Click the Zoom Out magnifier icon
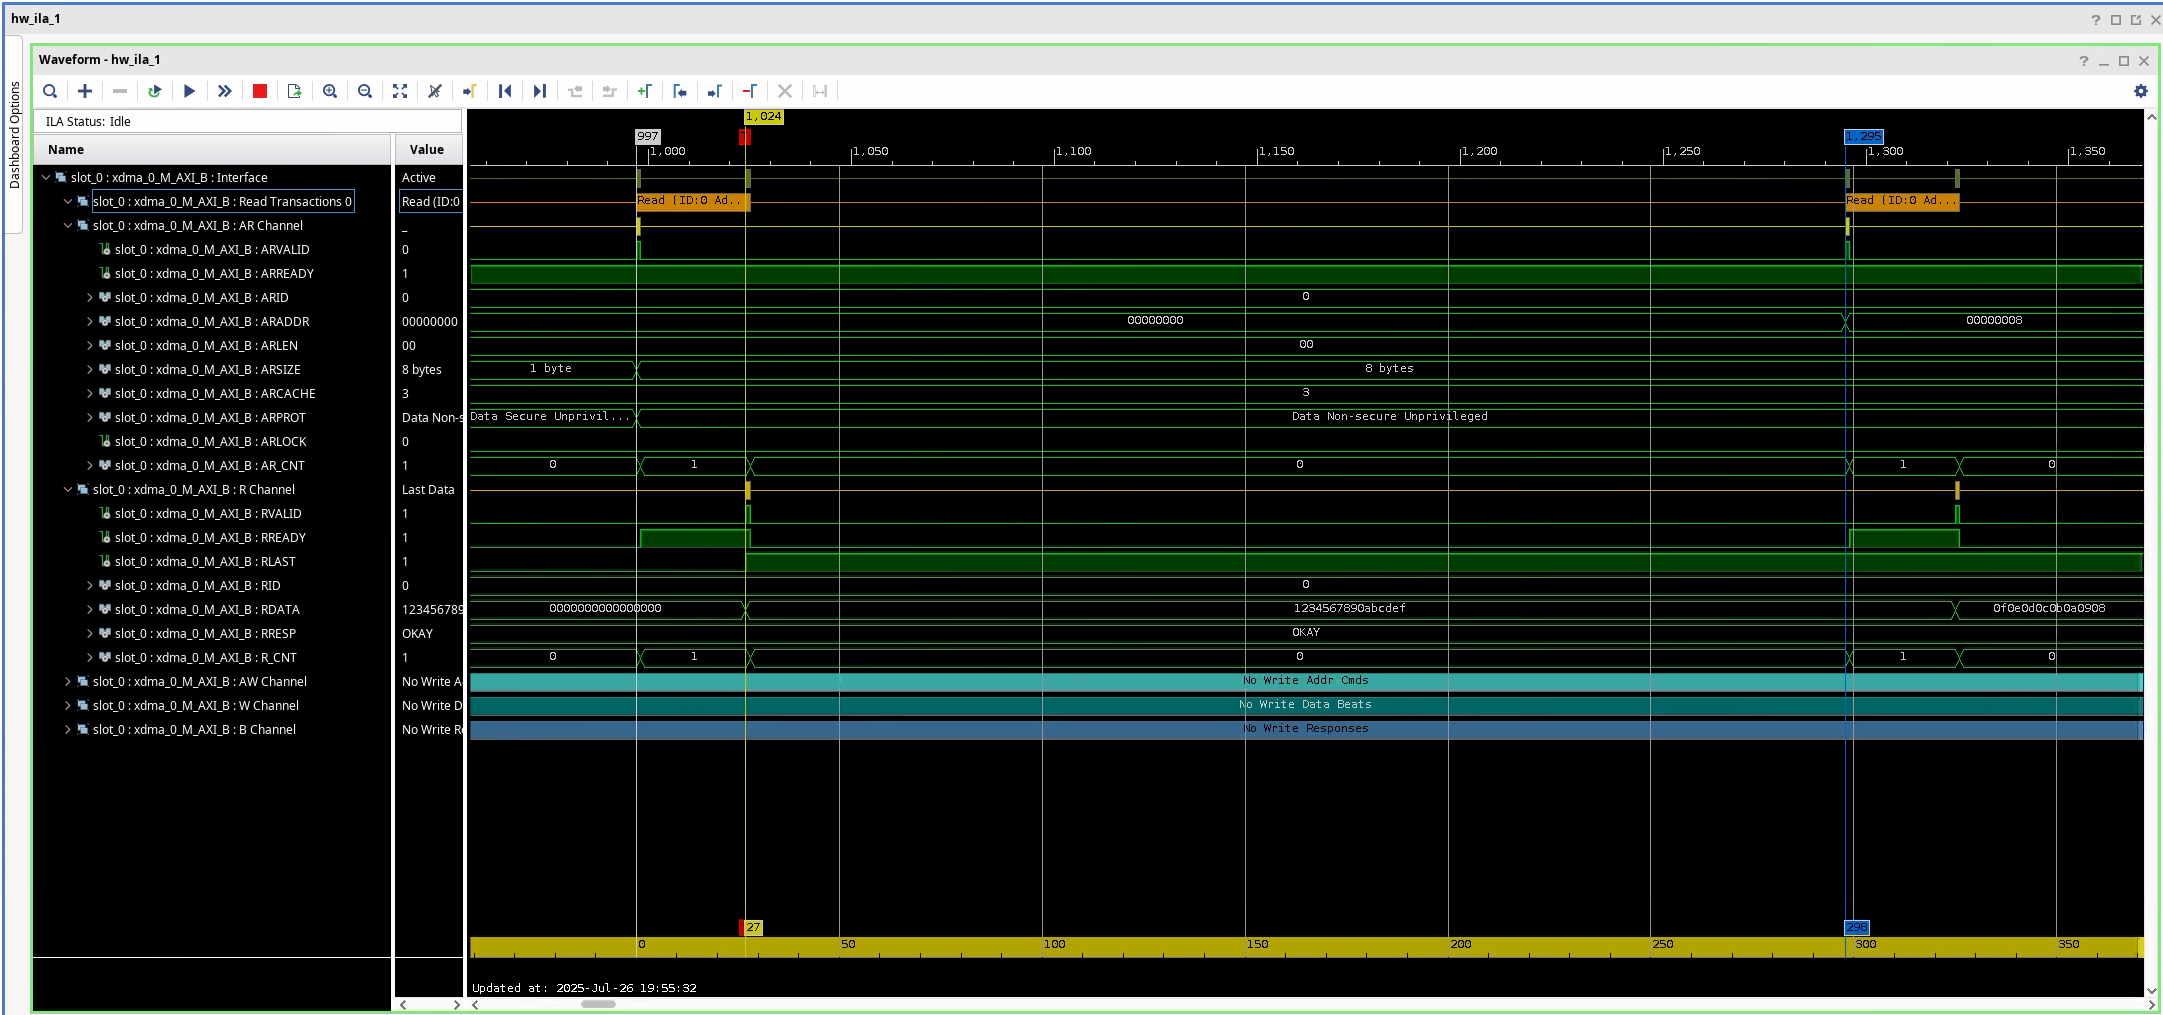The width and height of the screenshot is (2163, 1015). pyautogui.click(x=365, y=91)
